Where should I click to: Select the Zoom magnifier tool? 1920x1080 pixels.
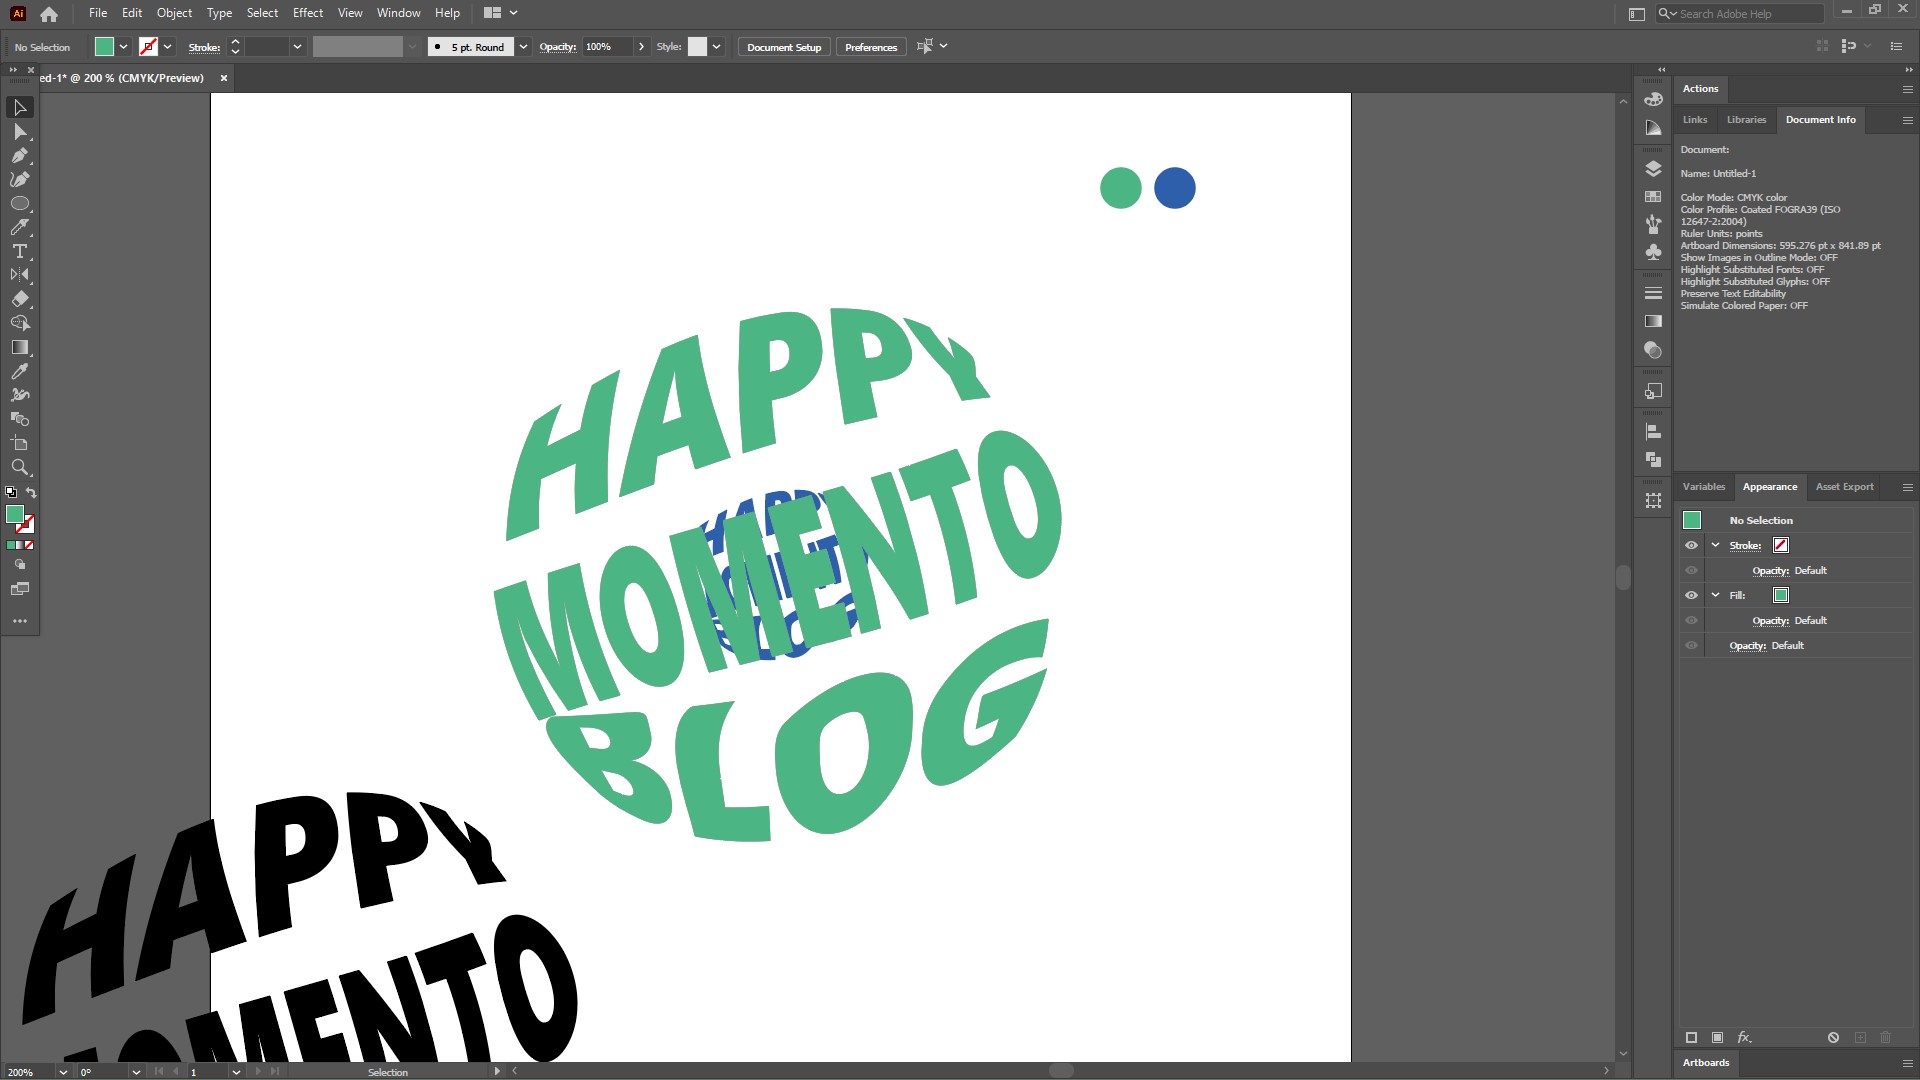click(x=20, y=467)
